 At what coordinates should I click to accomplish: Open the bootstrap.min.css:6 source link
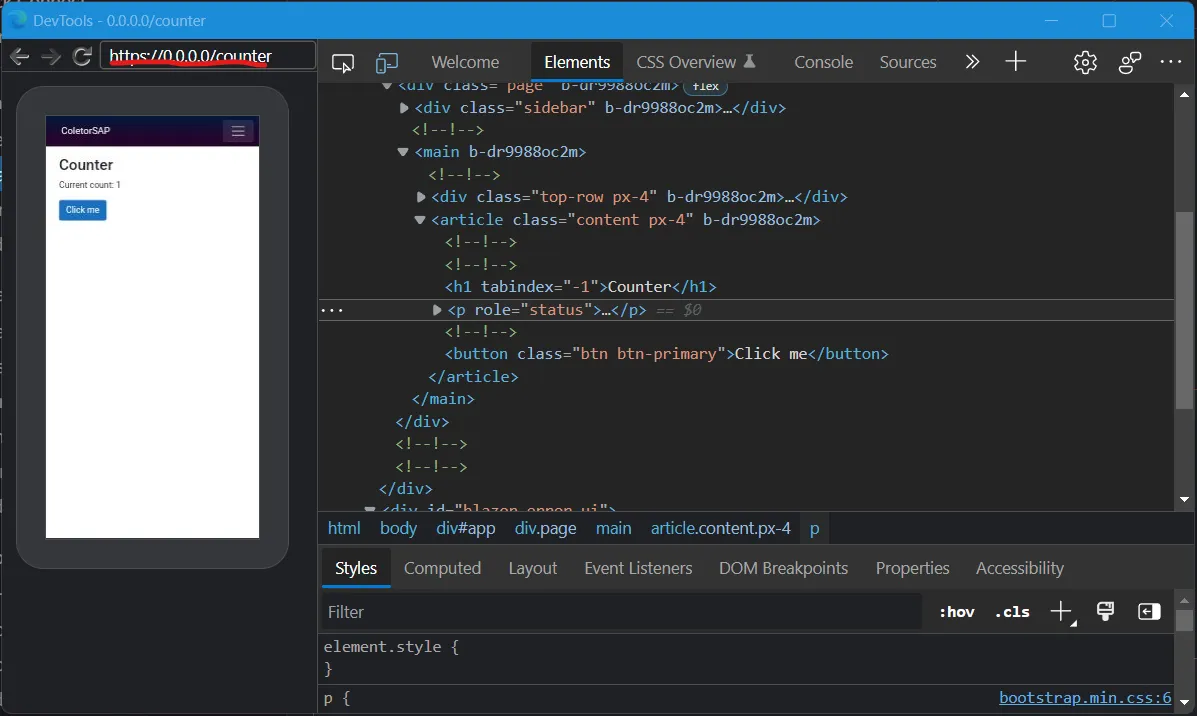[x=1085, y=698]
